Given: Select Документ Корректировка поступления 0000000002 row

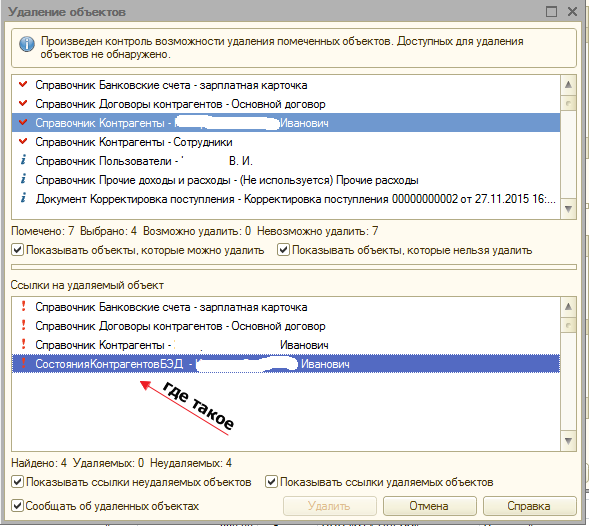Looking at the screenshot, I should [286, 199].
